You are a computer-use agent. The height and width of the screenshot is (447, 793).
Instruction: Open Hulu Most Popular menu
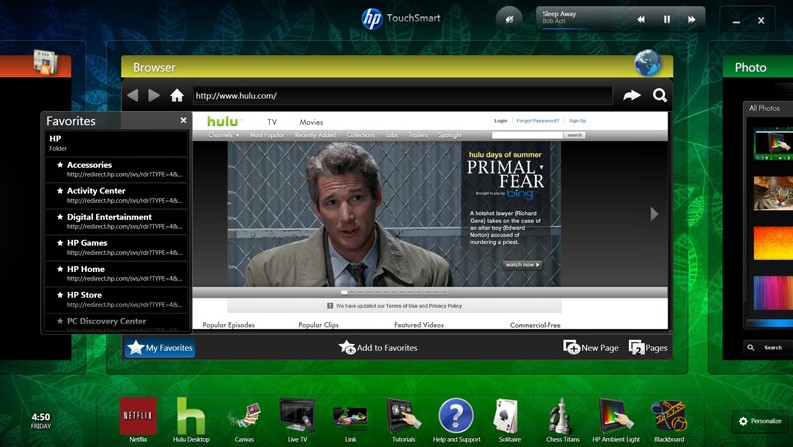(267, 135)
